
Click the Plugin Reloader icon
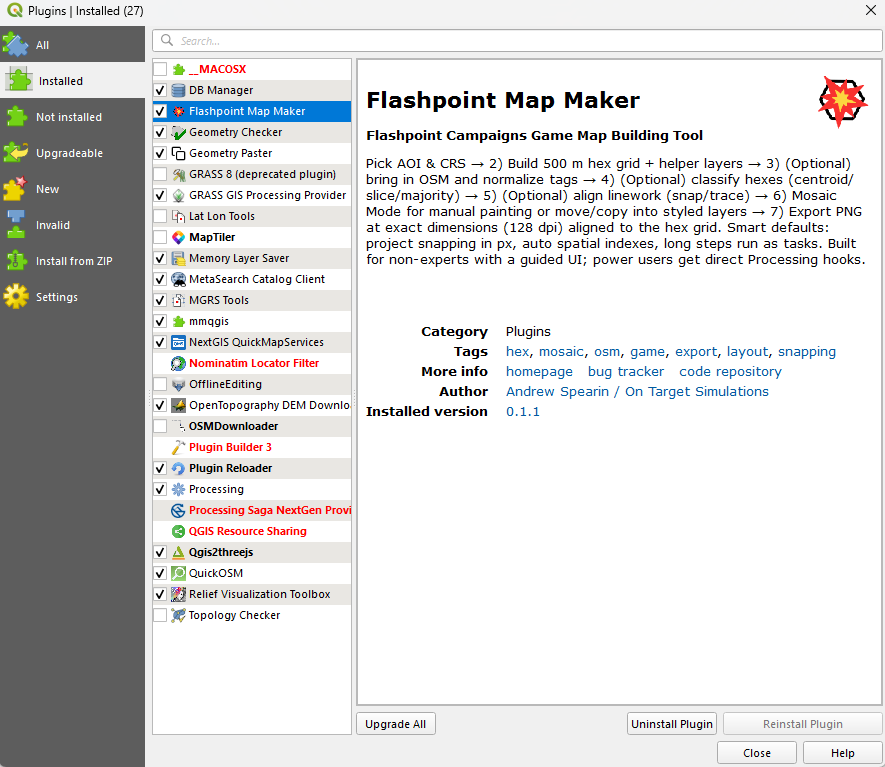click(x=178, y=468)
